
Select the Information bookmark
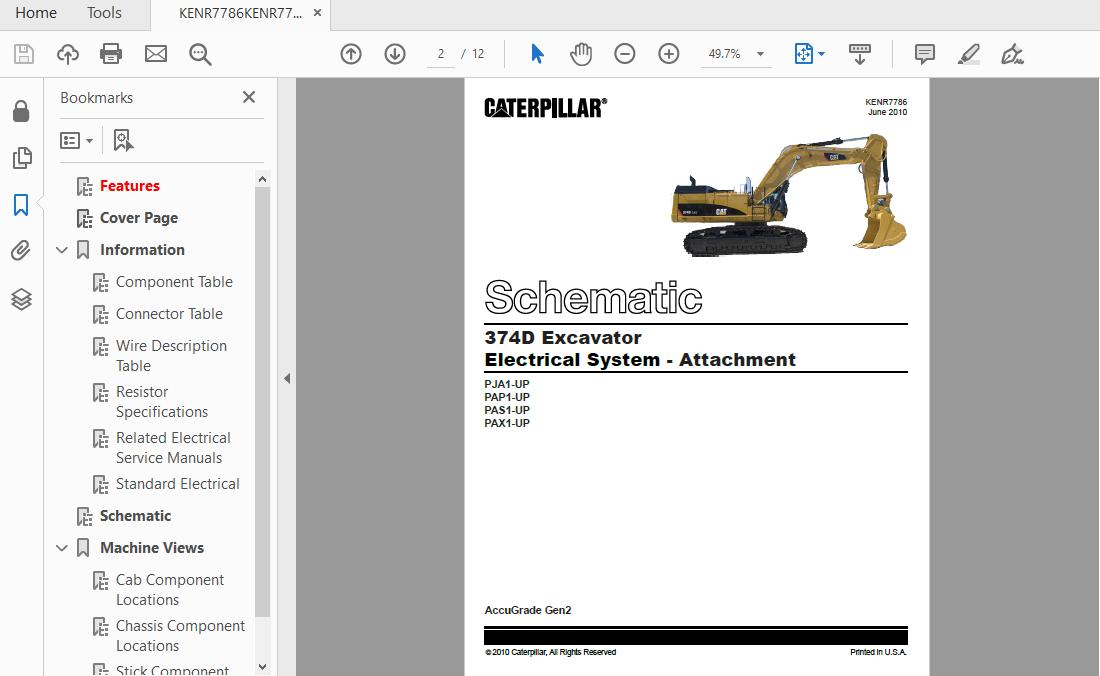142,250
